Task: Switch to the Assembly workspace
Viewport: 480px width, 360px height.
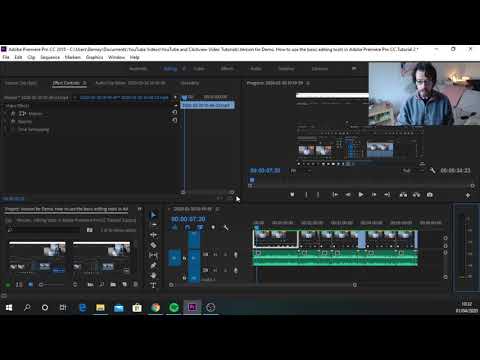Action: pyautogui.click(x=138, y=69)
